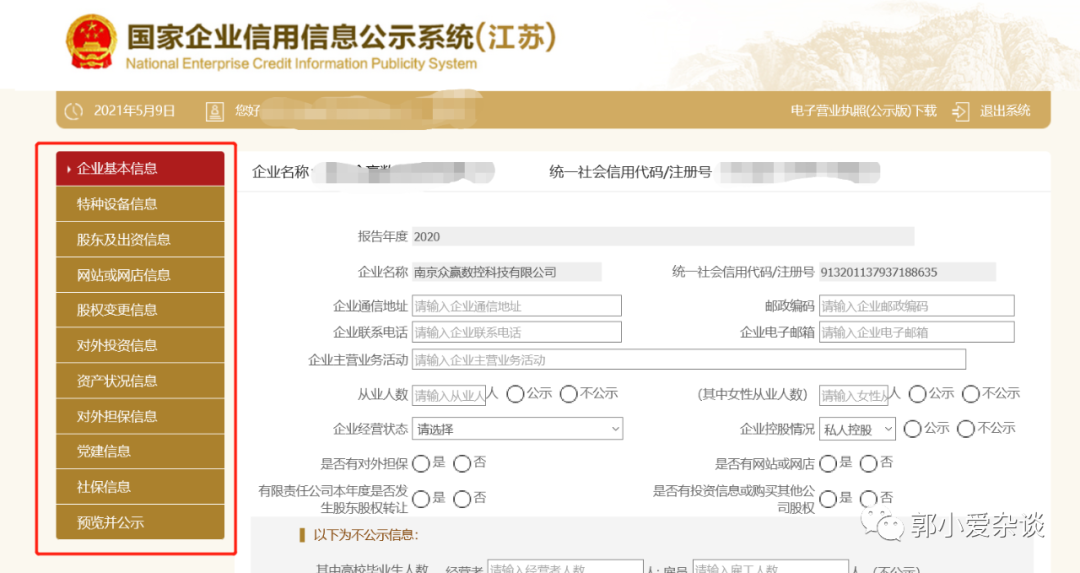Select 否 for 是否有对外担保
This screenshot has width=1080, height=573.
(462, 463)
